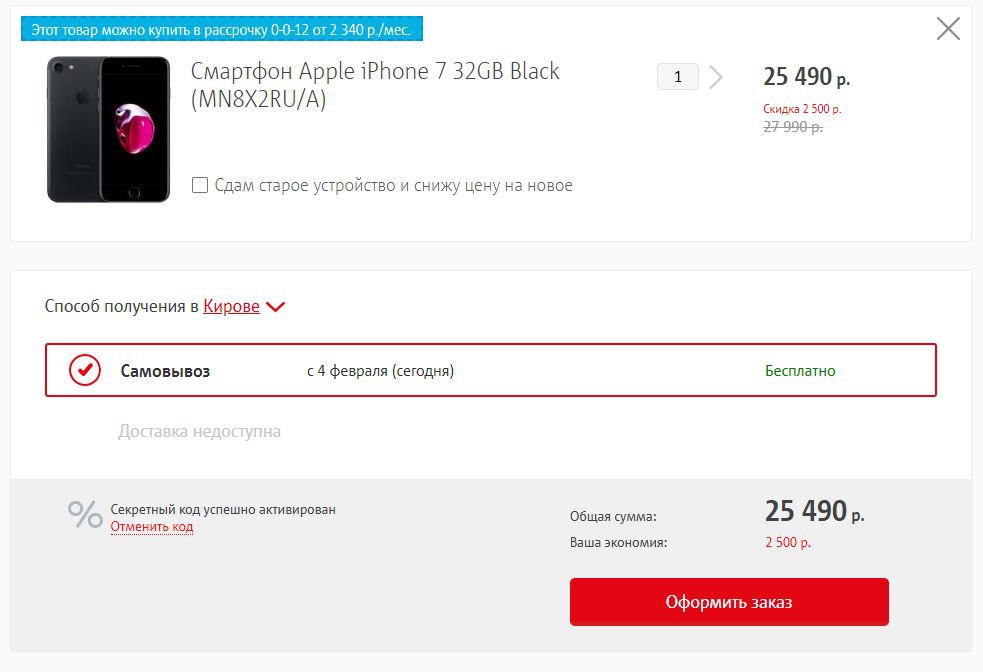Select the 'Самовывоз' pickup label

tap(165, 371)
